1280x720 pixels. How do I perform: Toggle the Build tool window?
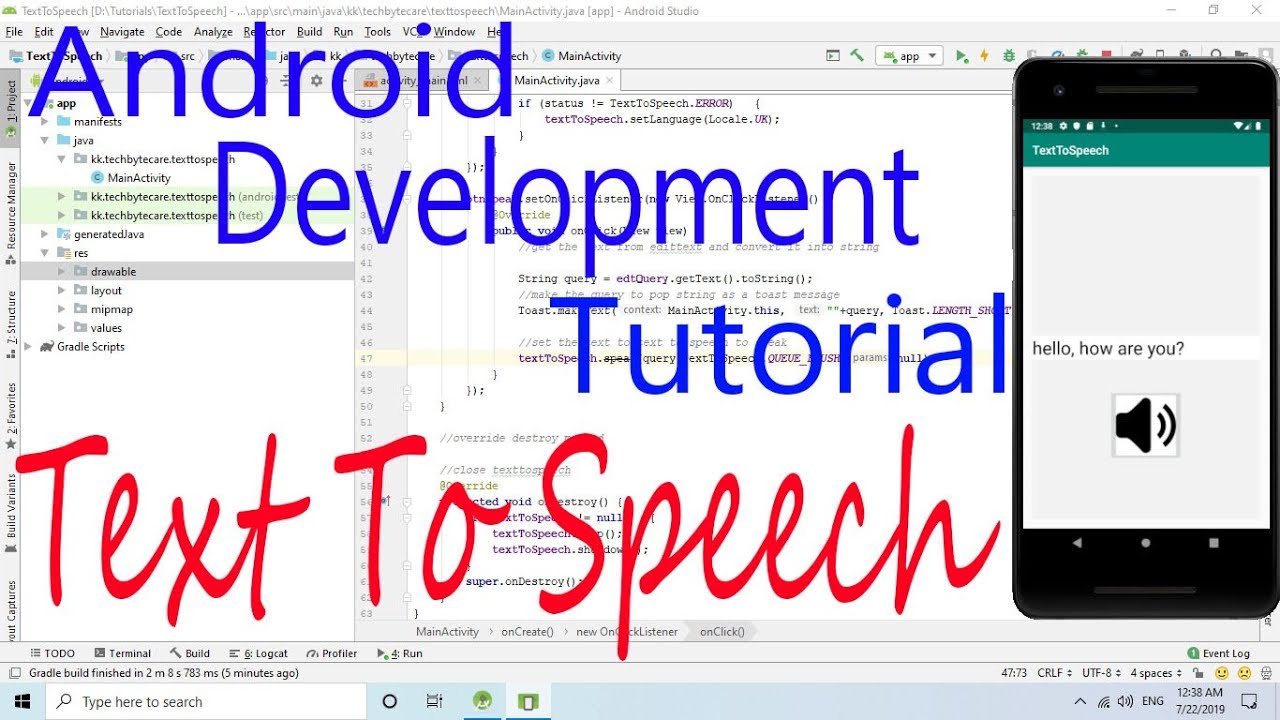click(190, 653)
